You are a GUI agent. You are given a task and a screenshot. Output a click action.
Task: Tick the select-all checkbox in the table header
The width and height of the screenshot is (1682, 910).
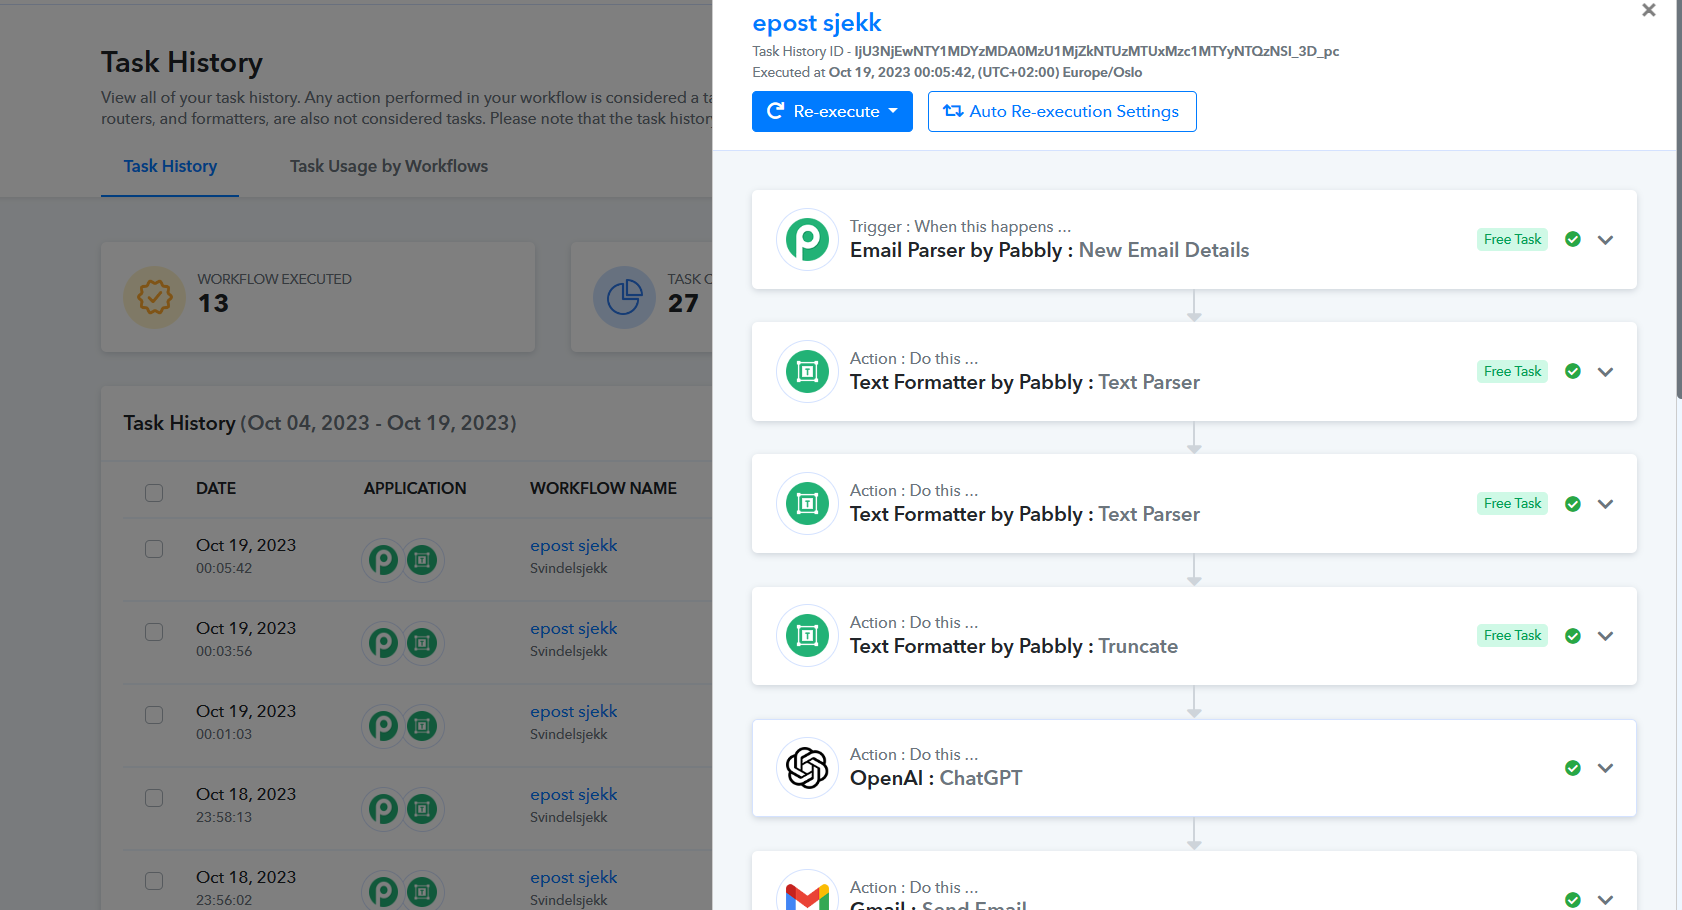154,492
